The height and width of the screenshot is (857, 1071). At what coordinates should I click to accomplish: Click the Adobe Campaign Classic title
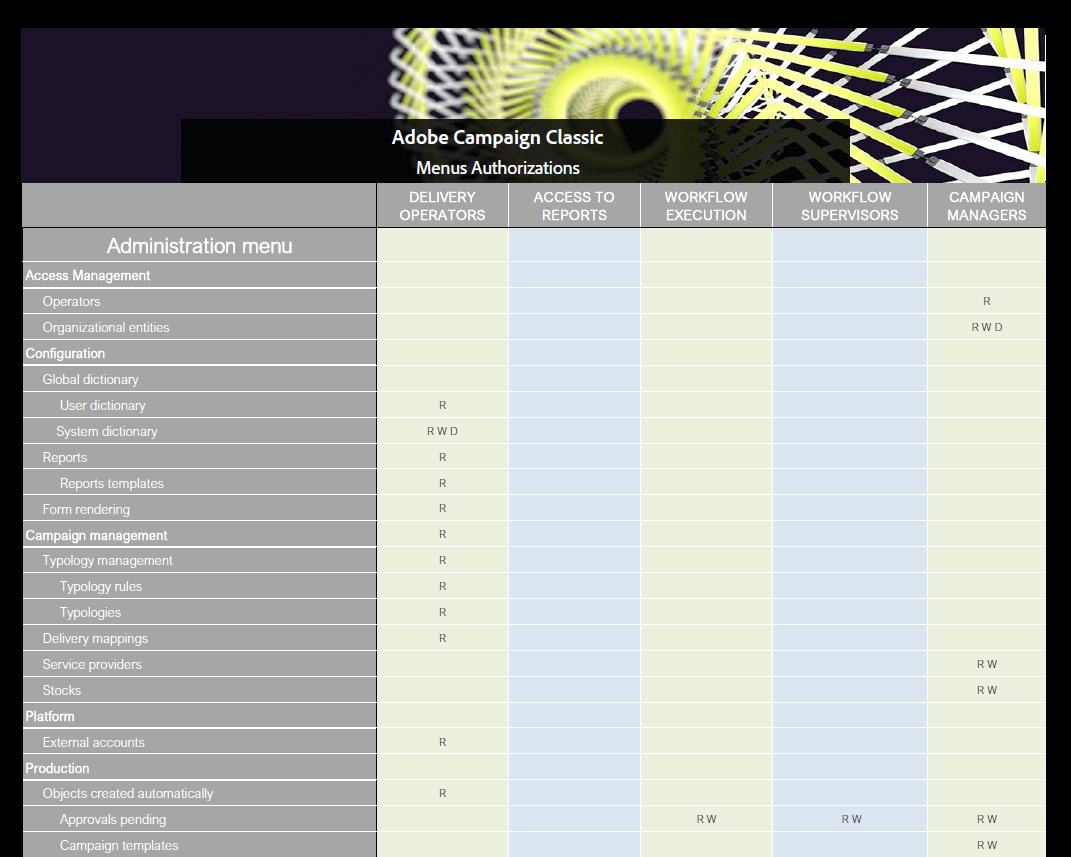tap(497, 137)
